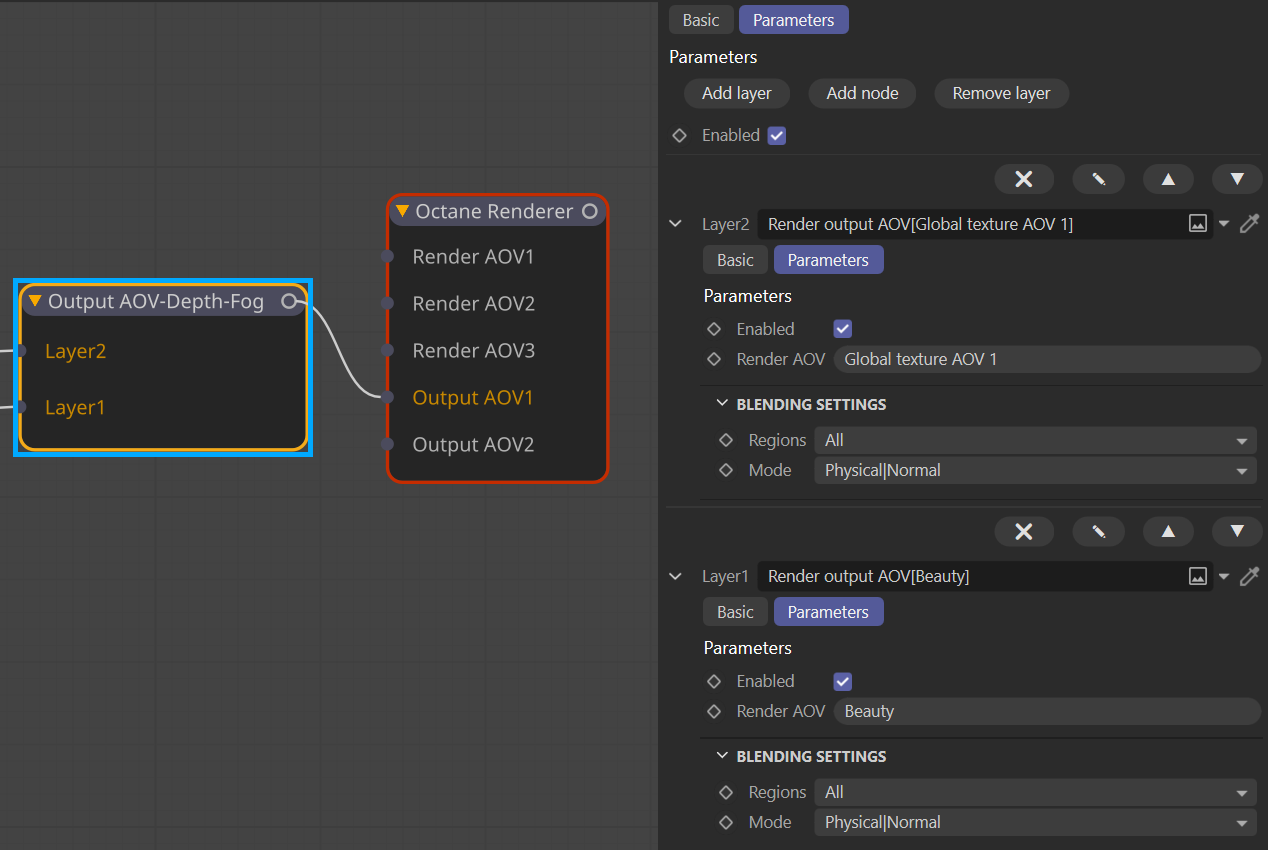Disable the Enabled checkbox for Layer2
This screenshot has height=850, width=1268.
(x=842, y=329)
